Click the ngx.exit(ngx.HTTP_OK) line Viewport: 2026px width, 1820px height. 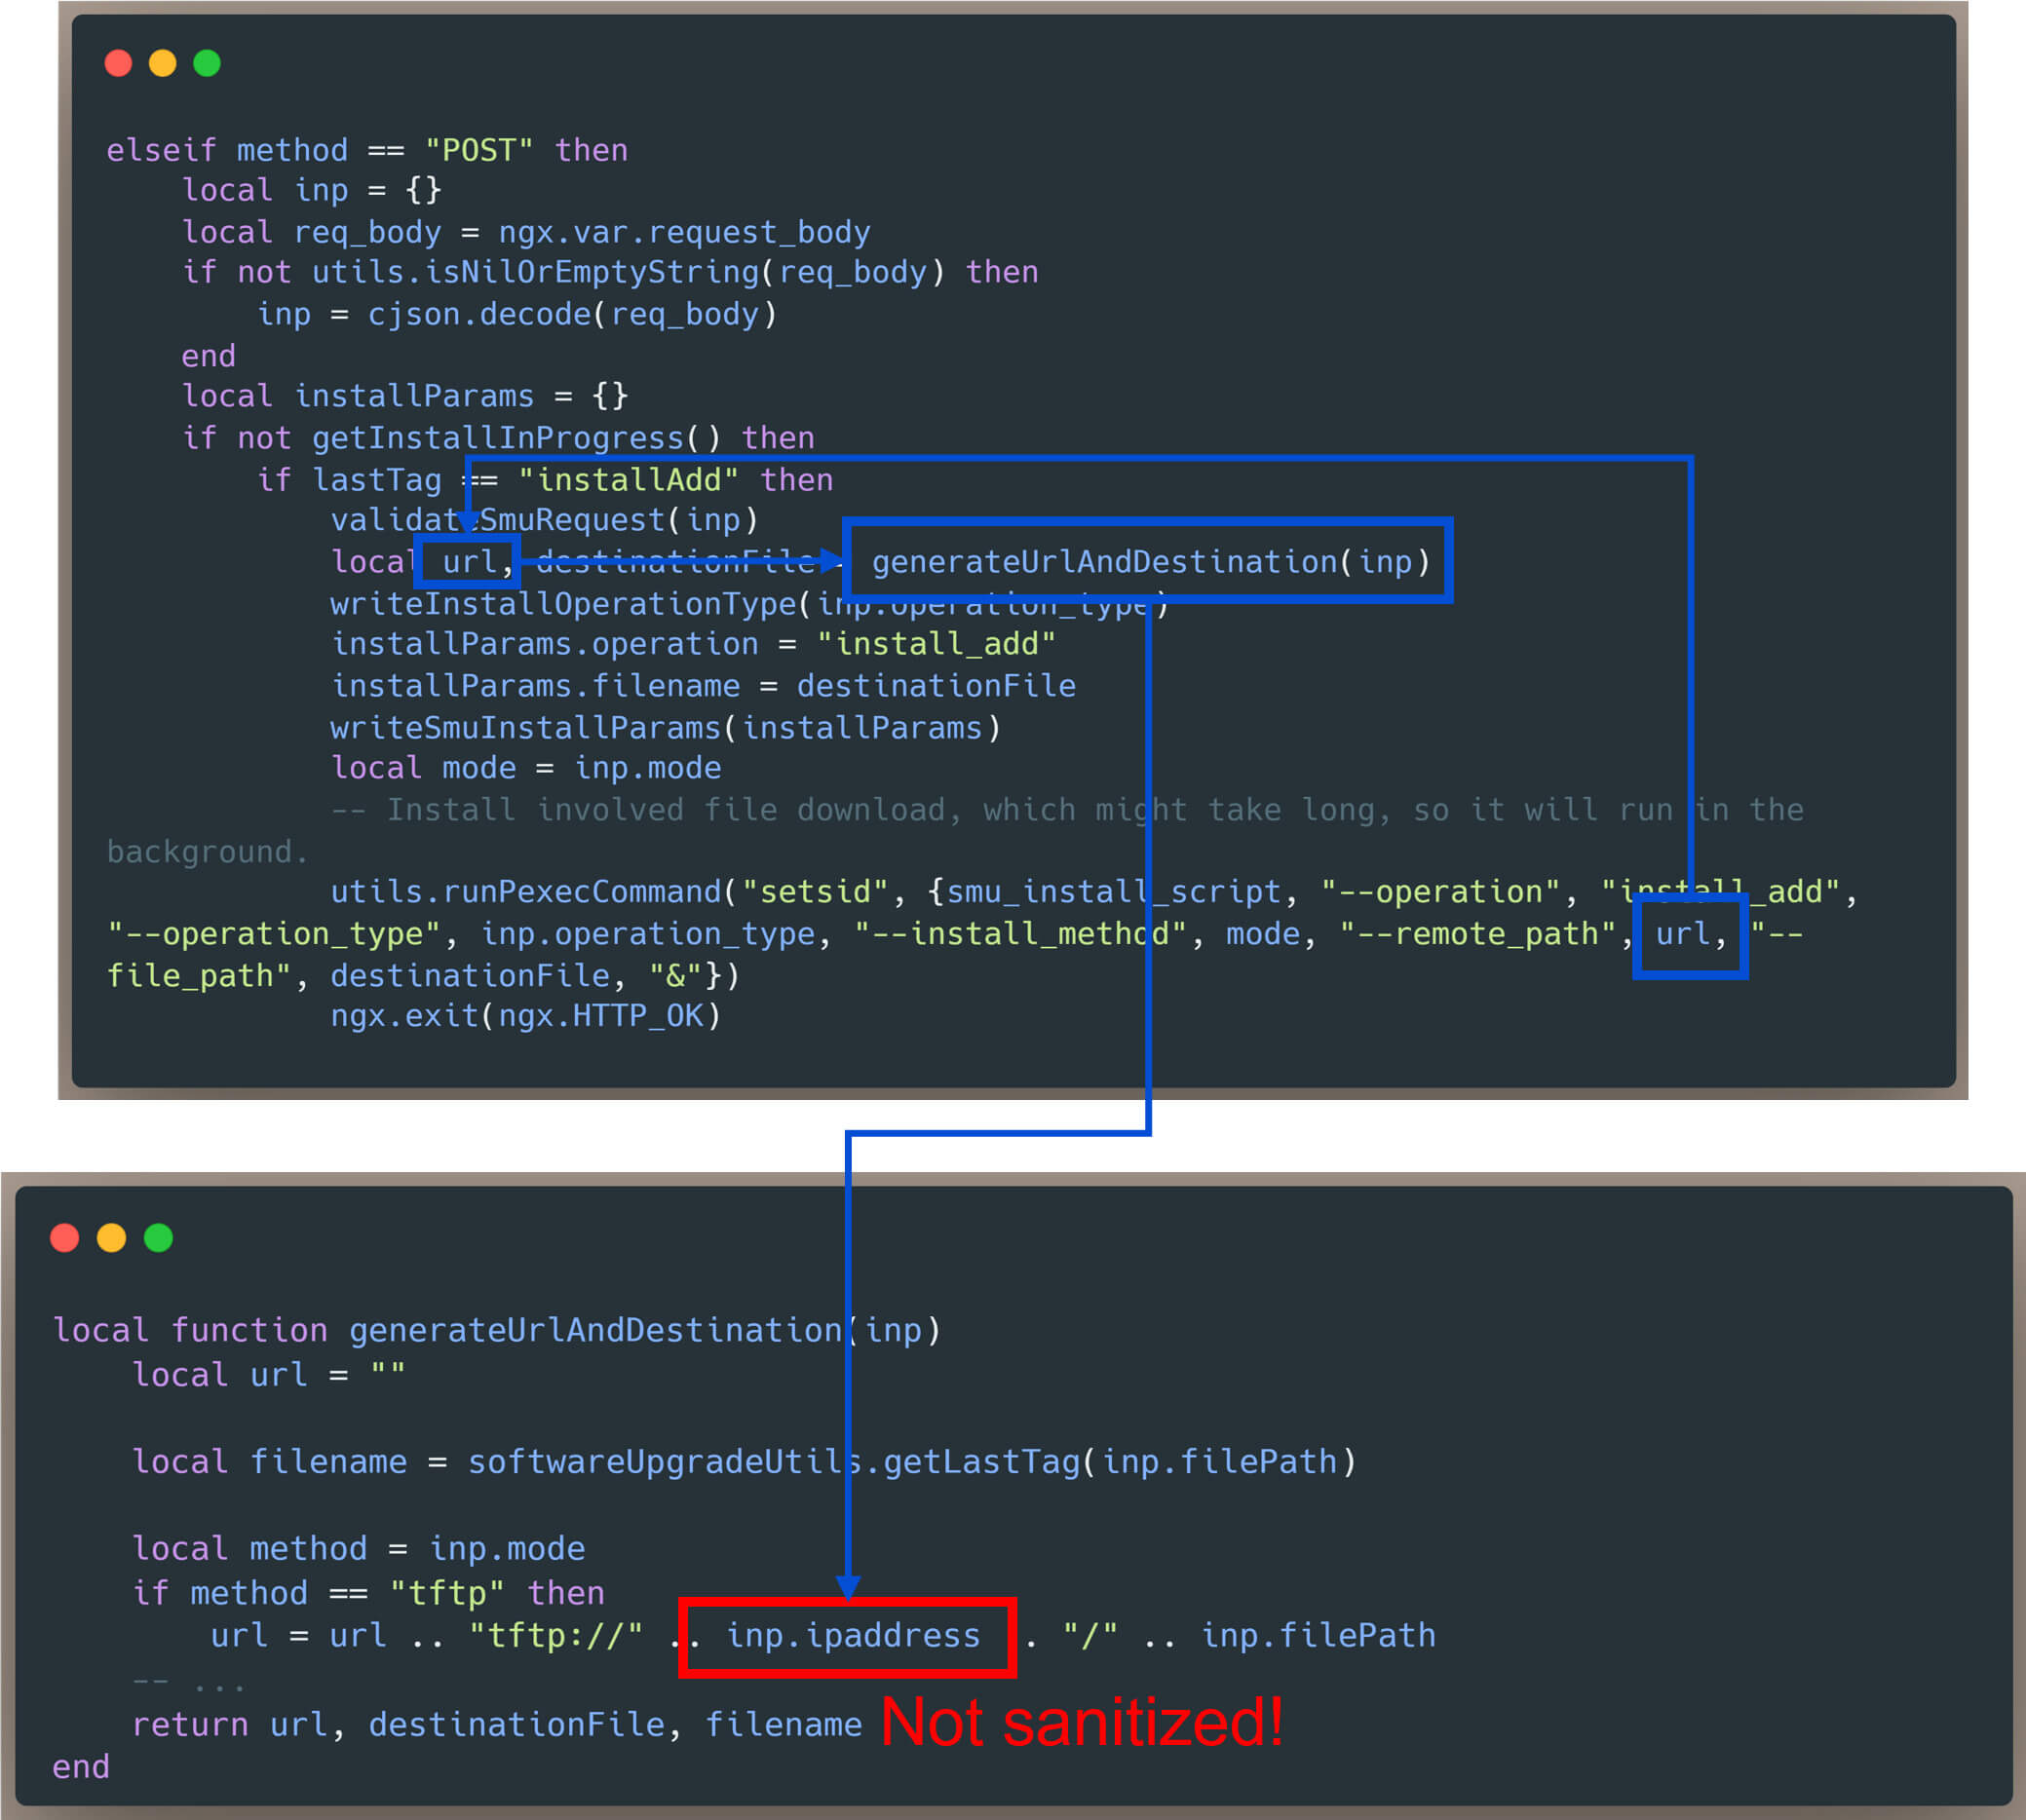pyautogui.click(x=525, y=1016)
